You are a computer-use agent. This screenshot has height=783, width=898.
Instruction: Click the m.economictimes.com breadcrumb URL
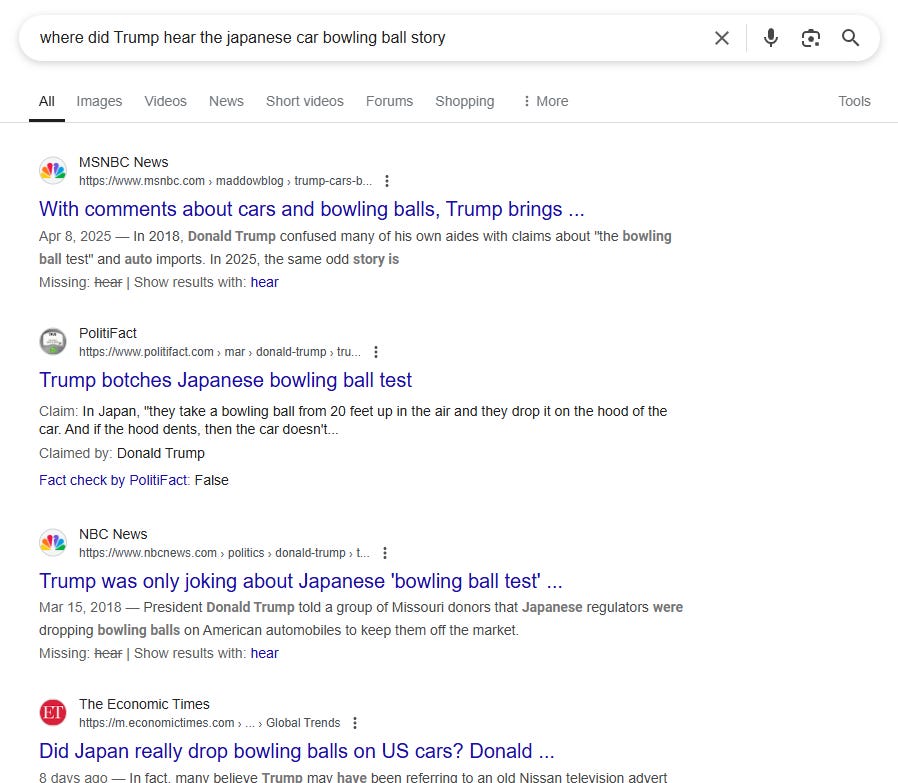point(210,723)
